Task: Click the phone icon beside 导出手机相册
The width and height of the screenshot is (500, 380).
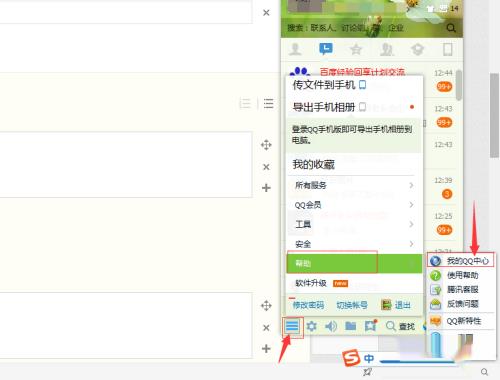Action: pyautogui.click(x=362, y=107)
